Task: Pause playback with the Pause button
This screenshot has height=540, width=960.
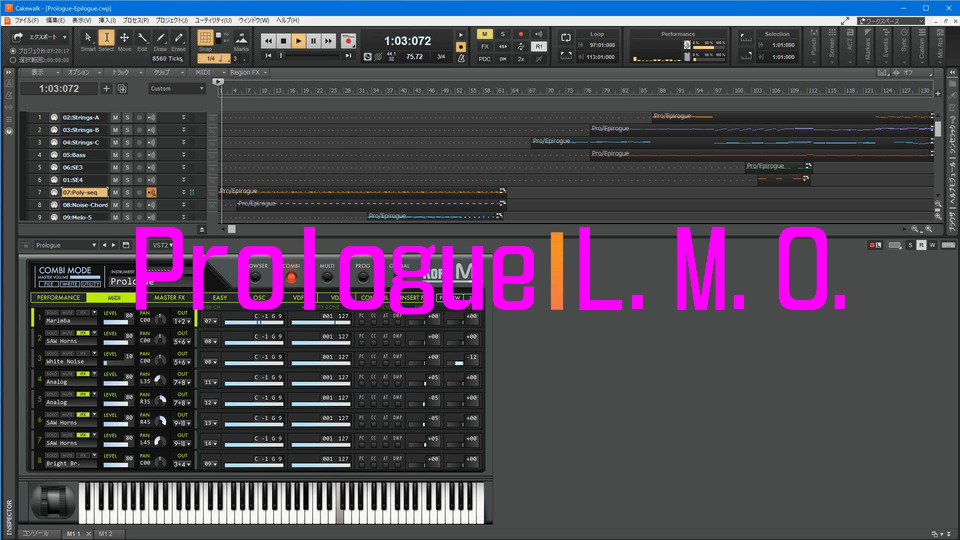Action: [313, 41]
